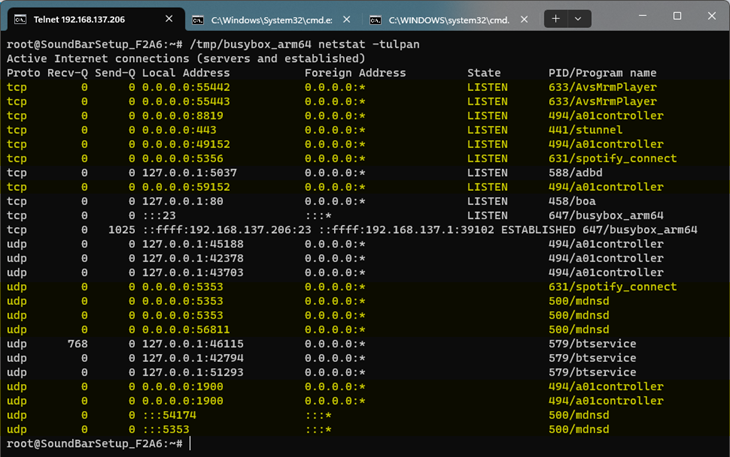730x457 pixels.
Task: Click the Send-Q value 1025
Action: pos(122,230)
